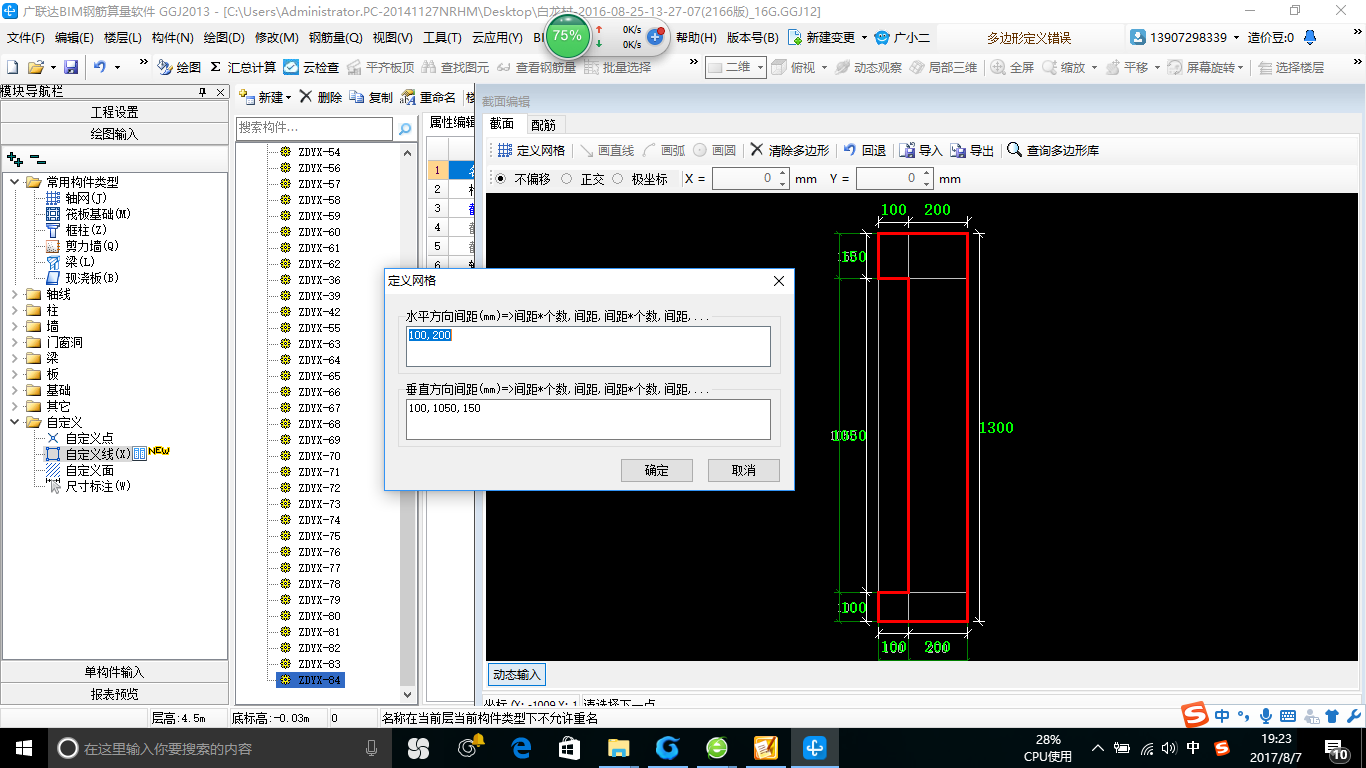Open undo history dropdown arrow
Viewport: 1366px width, 768px height.
tap(117, 67)
